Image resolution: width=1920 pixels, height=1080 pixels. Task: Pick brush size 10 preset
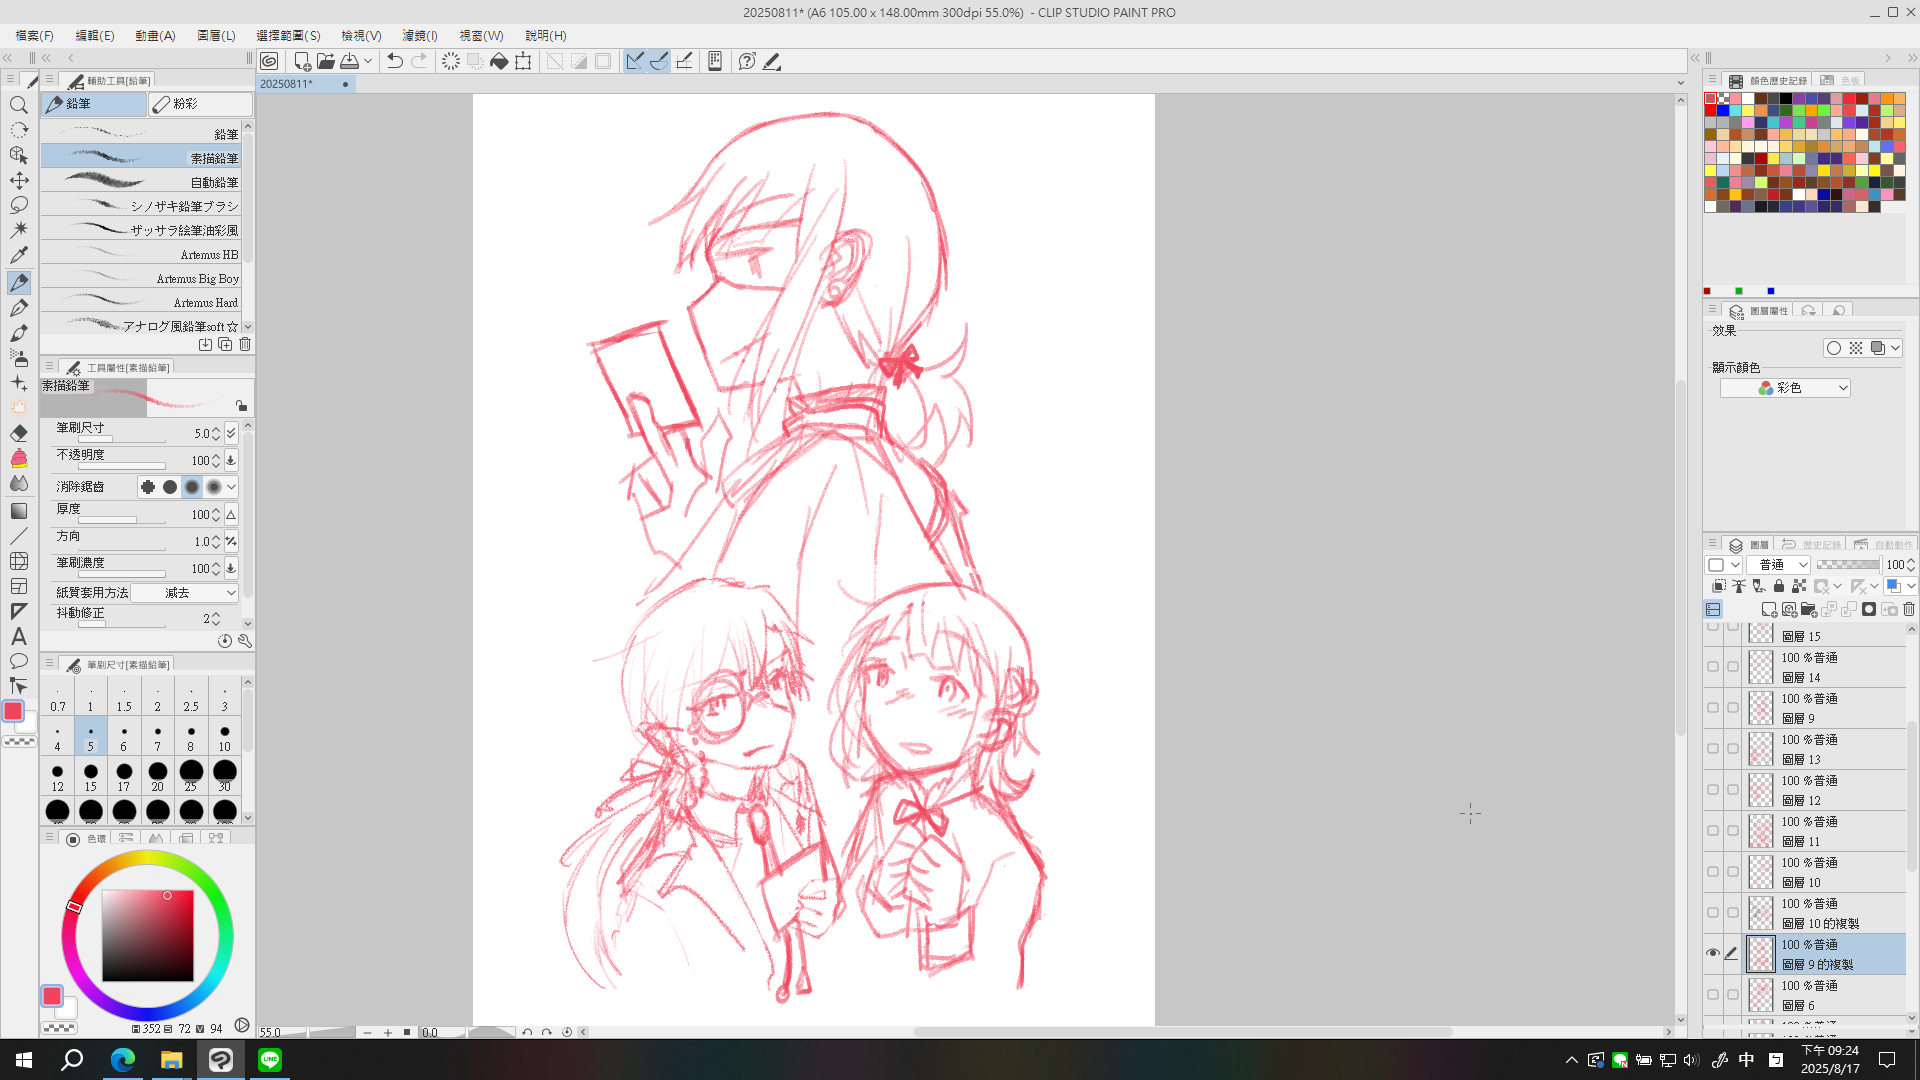tap(224, 737)
